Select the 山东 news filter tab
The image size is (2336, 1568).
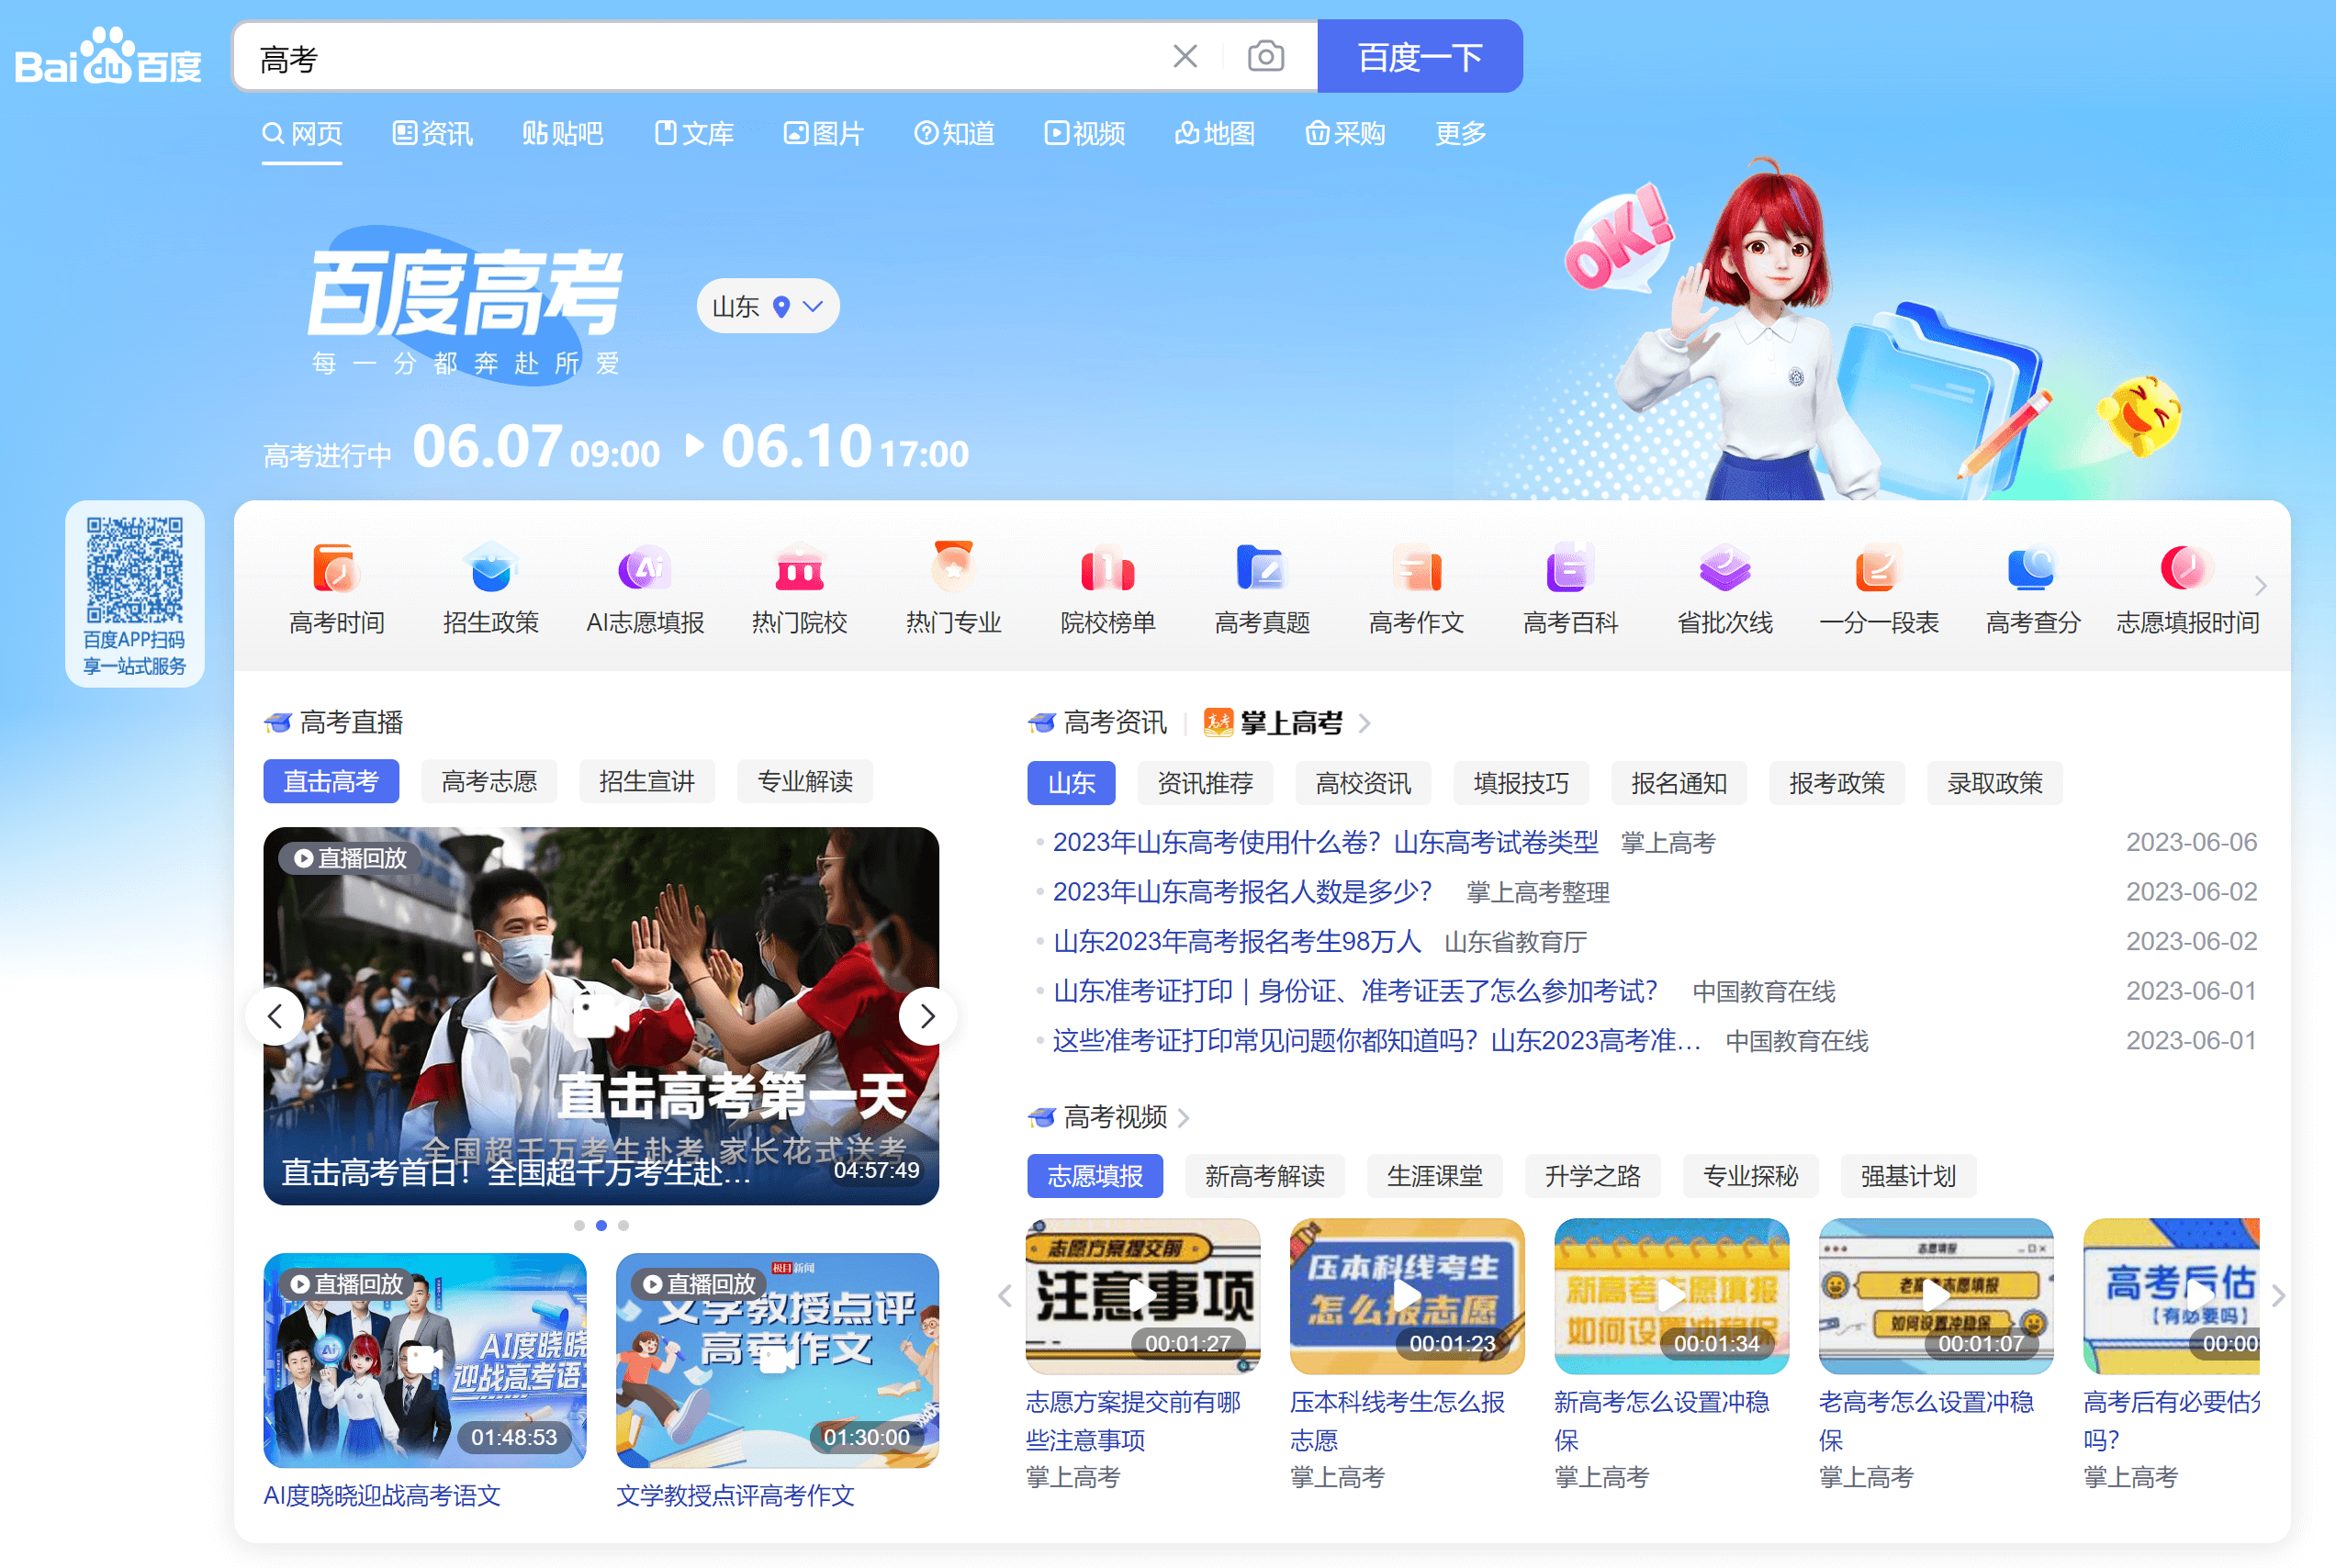pyautogui.click(x=1071, y=783)
